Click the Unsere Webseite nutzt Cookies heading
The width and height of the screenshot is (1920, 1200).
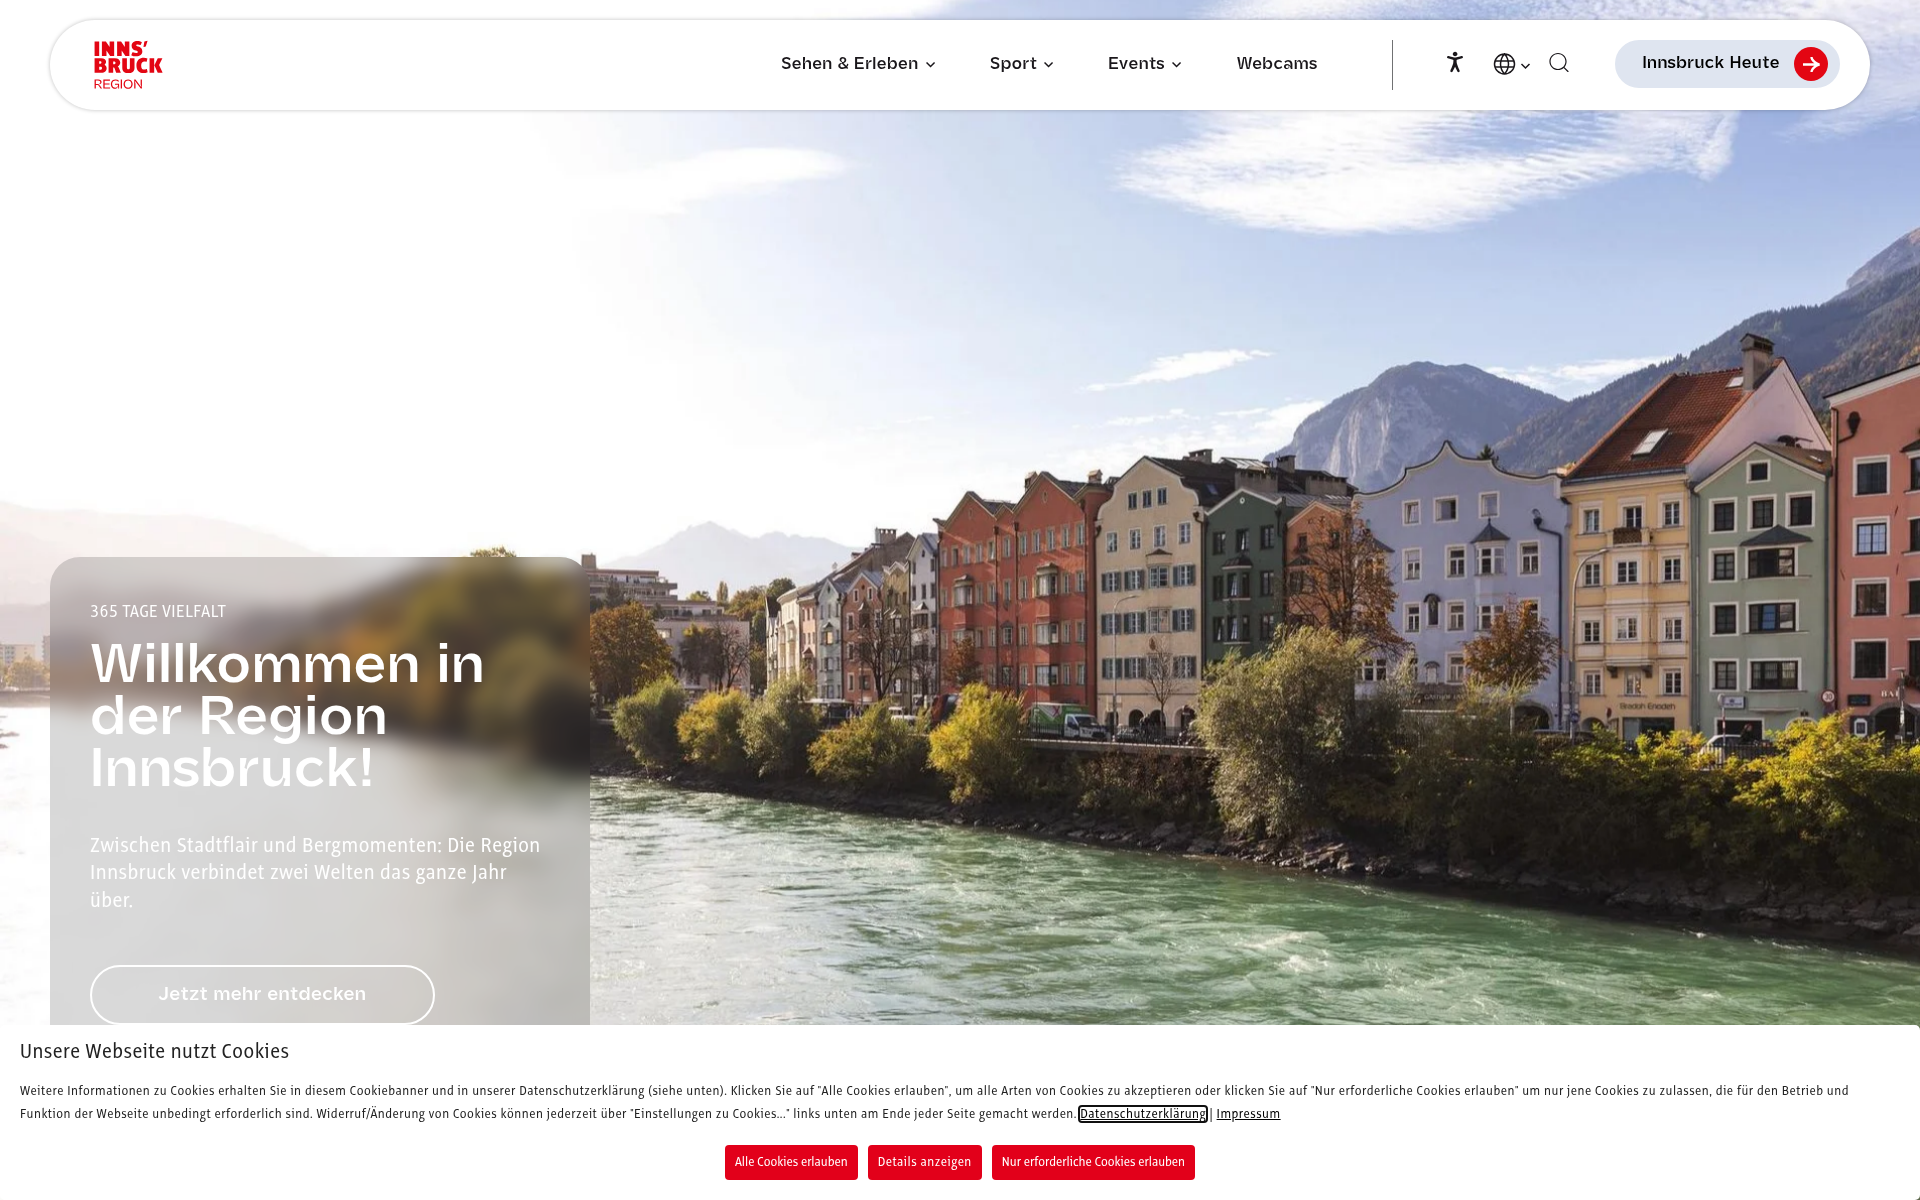coord(155,1051)
